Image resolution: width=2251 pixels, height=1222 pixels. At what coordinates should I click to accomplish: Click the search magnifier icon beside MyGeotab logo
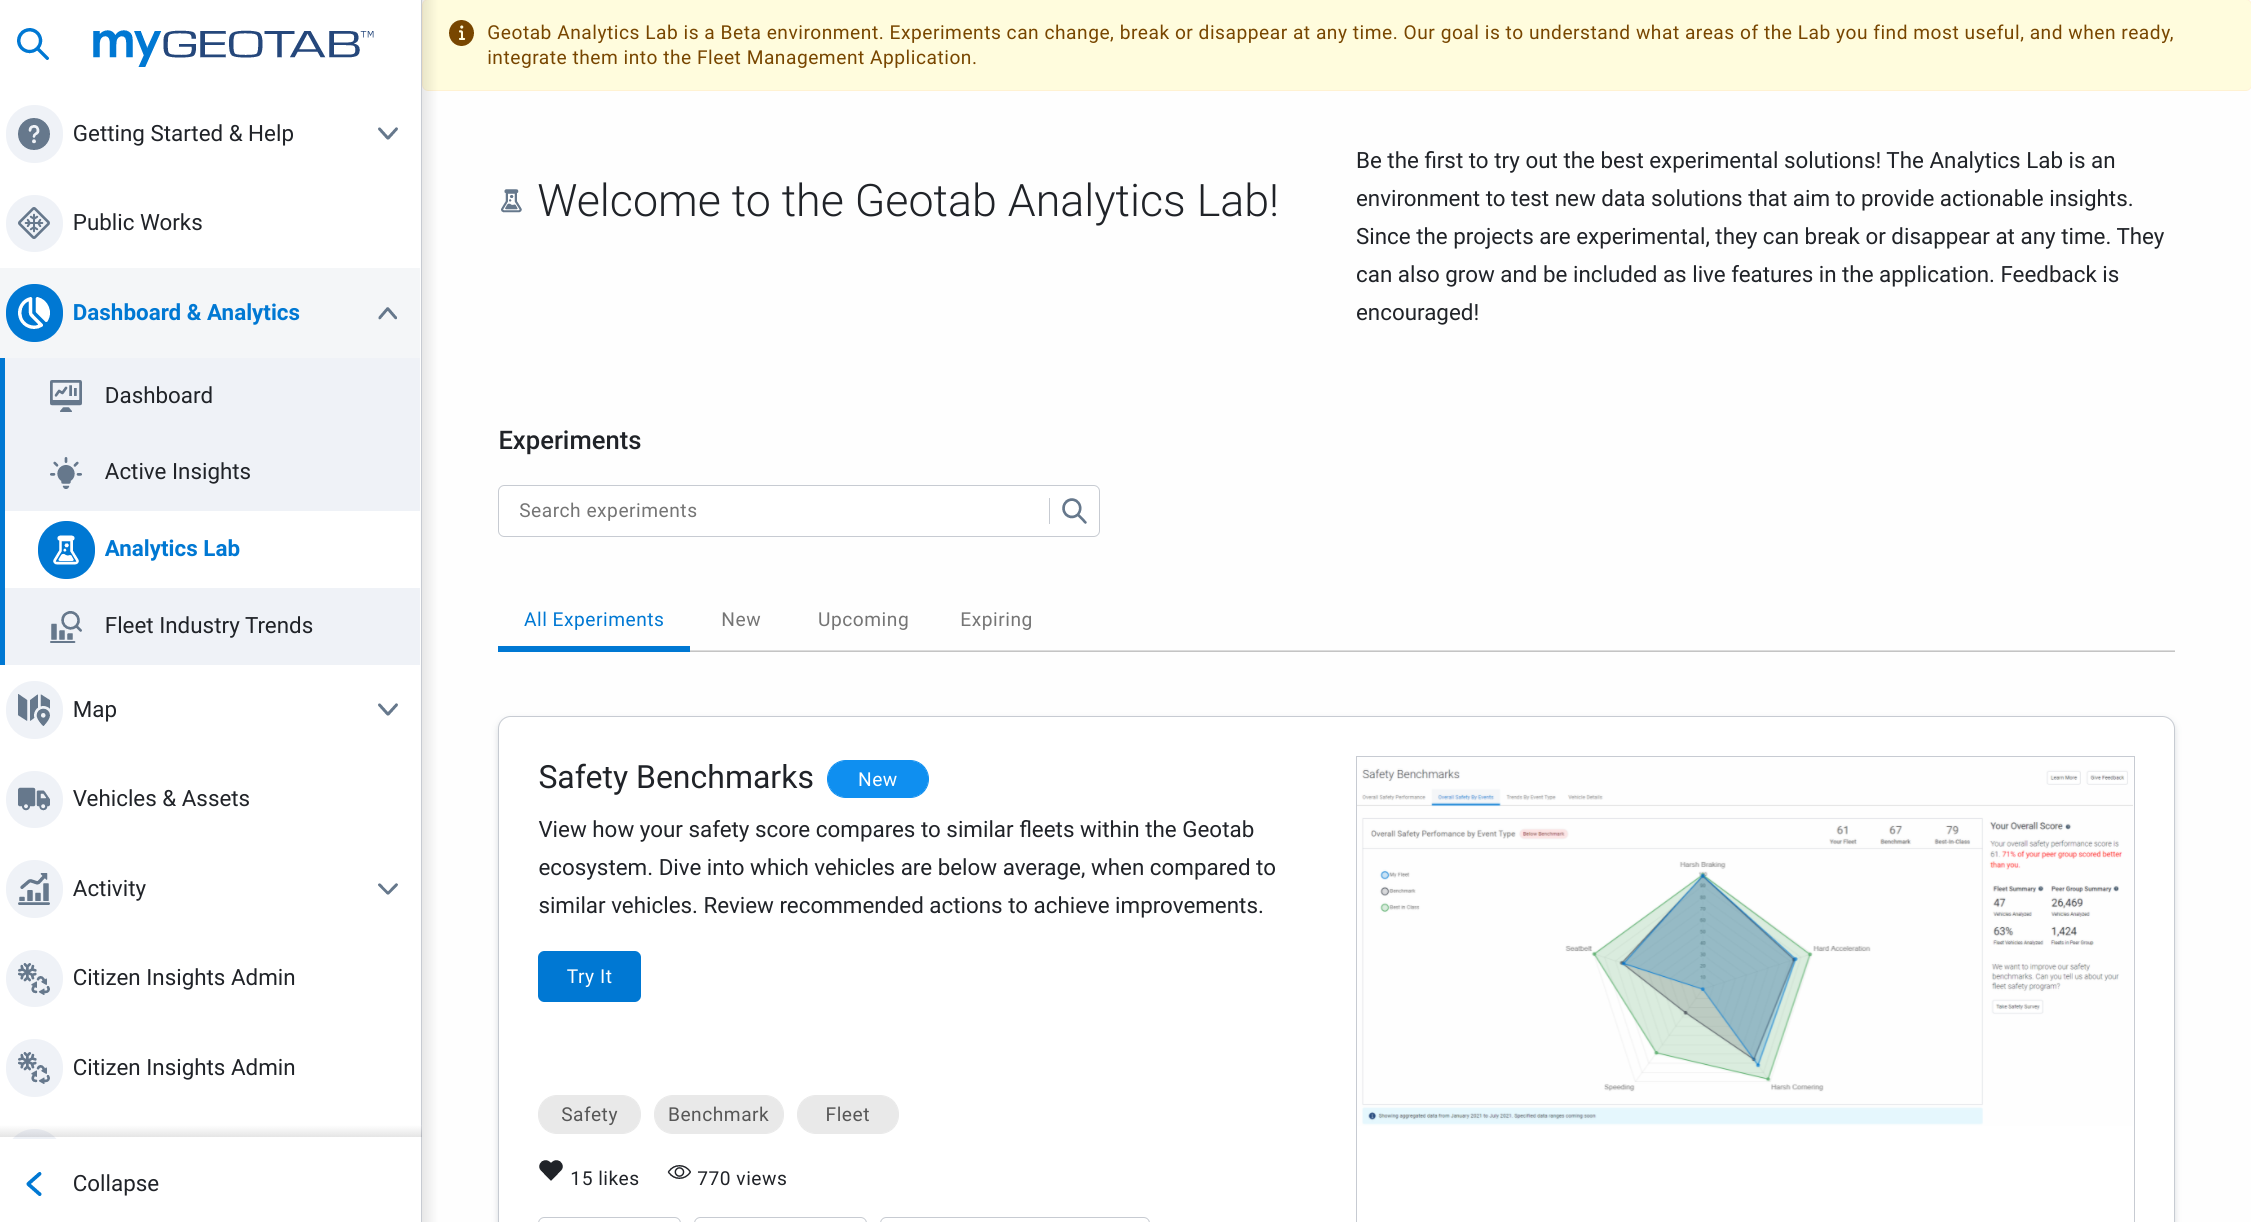33,44
